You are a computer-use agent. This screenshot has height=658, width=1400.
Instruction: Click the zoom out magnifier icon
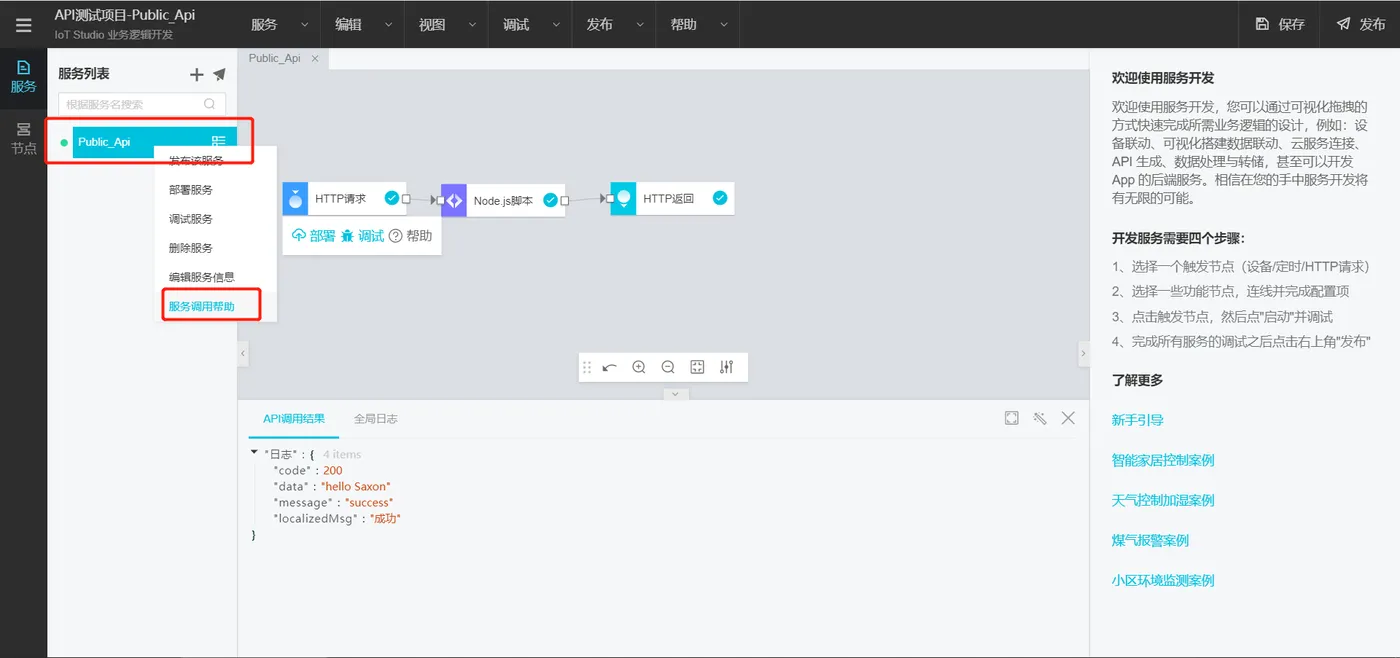point(668,367)
